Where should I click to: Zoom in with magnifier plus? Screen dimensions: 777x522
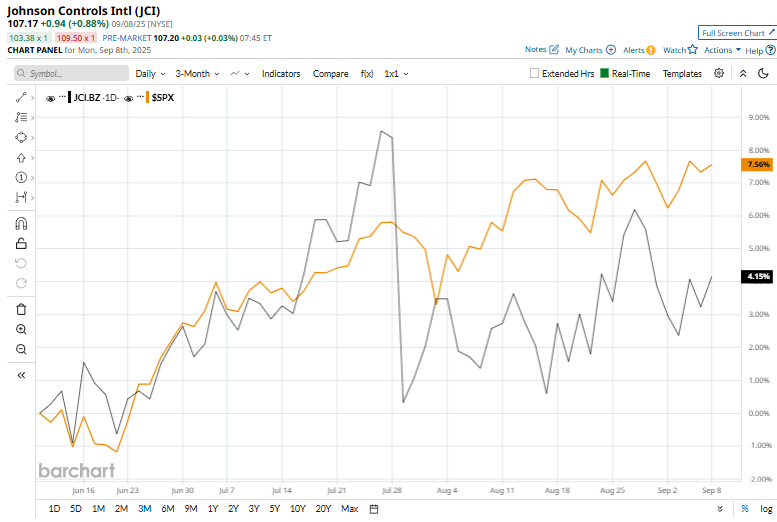click(x=21, y=329)
